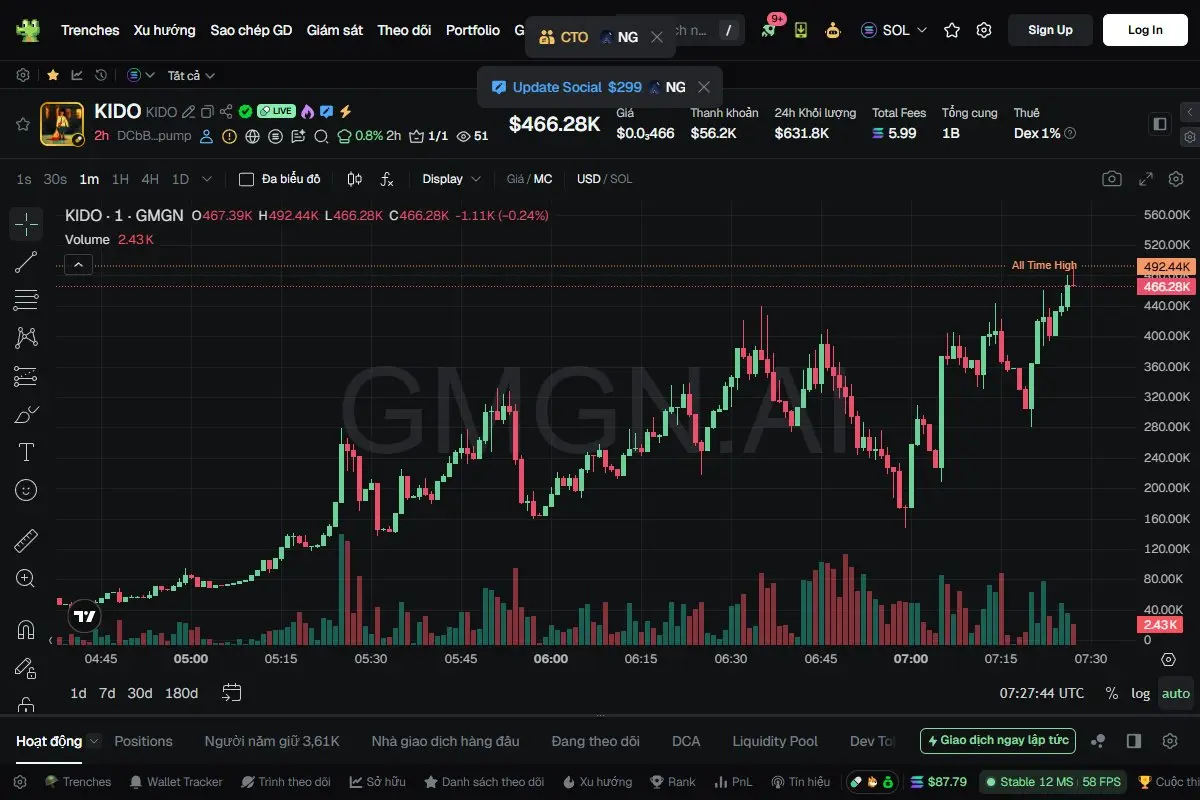This screenshot has width=1200, height=800.
Task: Copy the KIDO token address icon
Action: 207,112
